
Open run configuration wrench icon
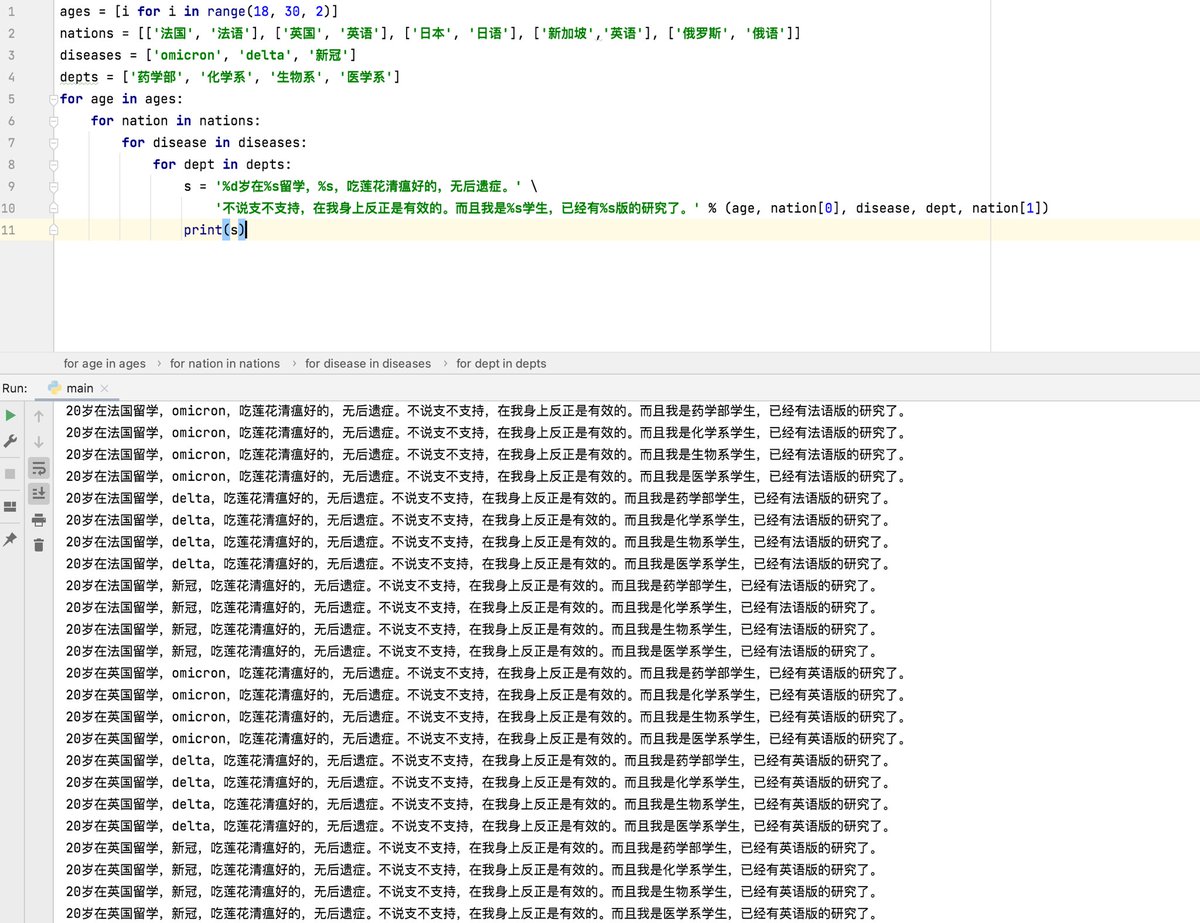tap(11, 441)
